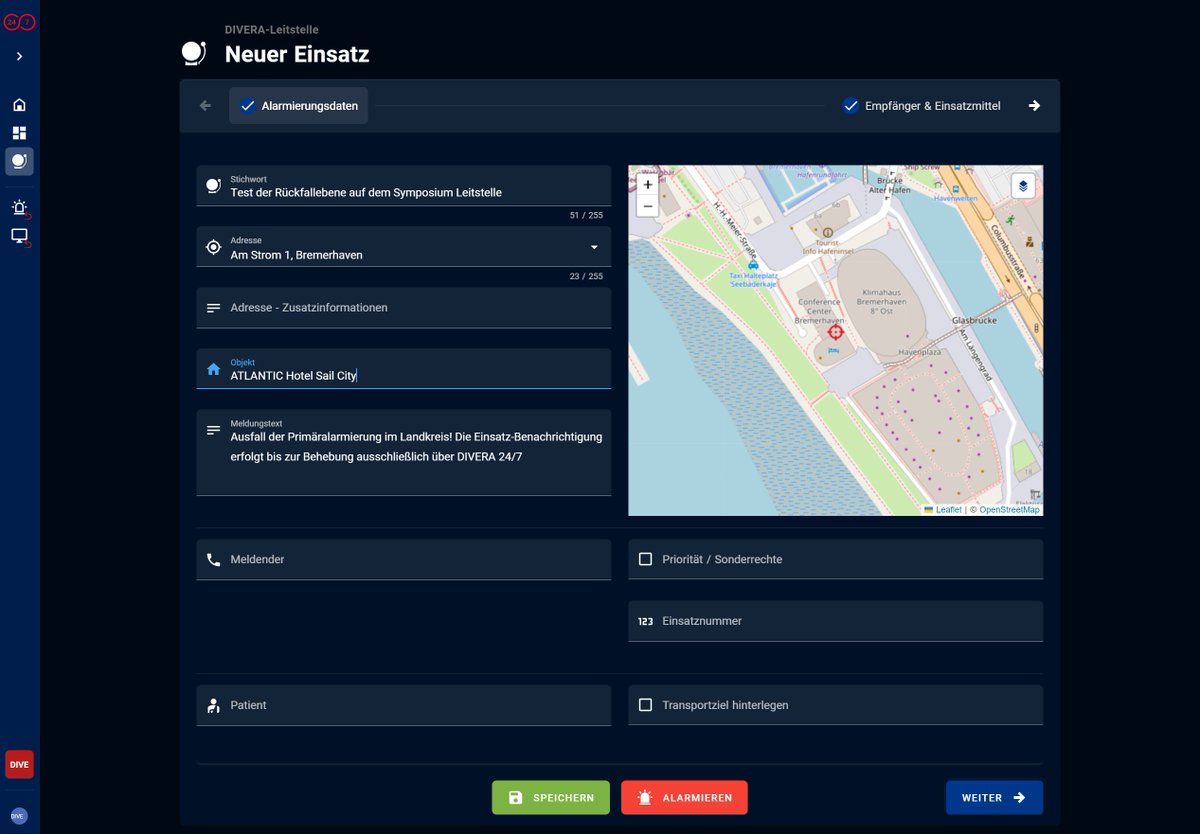Click the 123 icon beside Einsatznummer
This screenshot has width=1200, height=834.
645,621
